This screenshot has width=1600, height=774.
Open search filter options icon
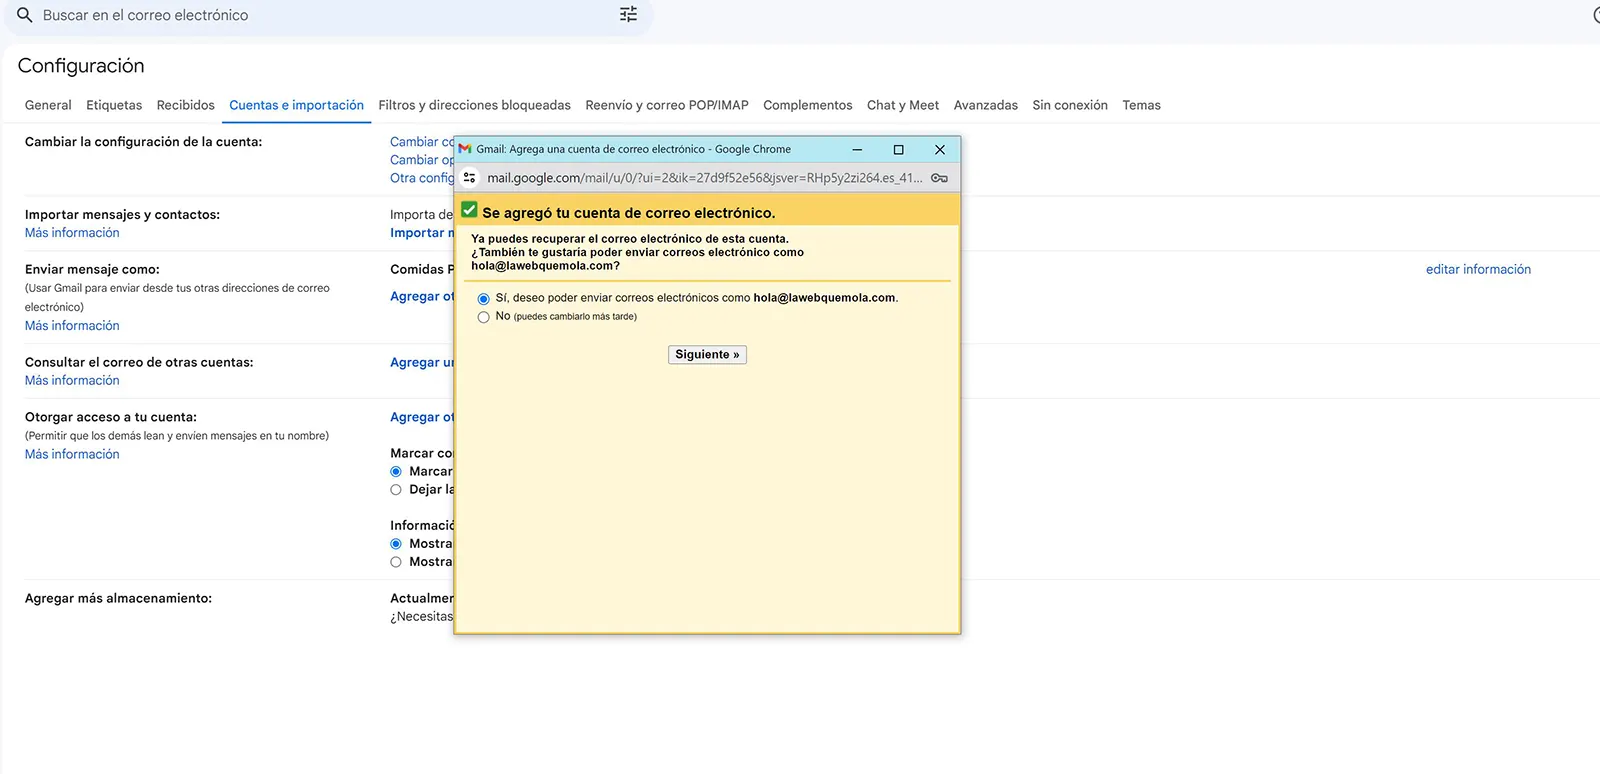pyautogui.click(x=628, y=14)
